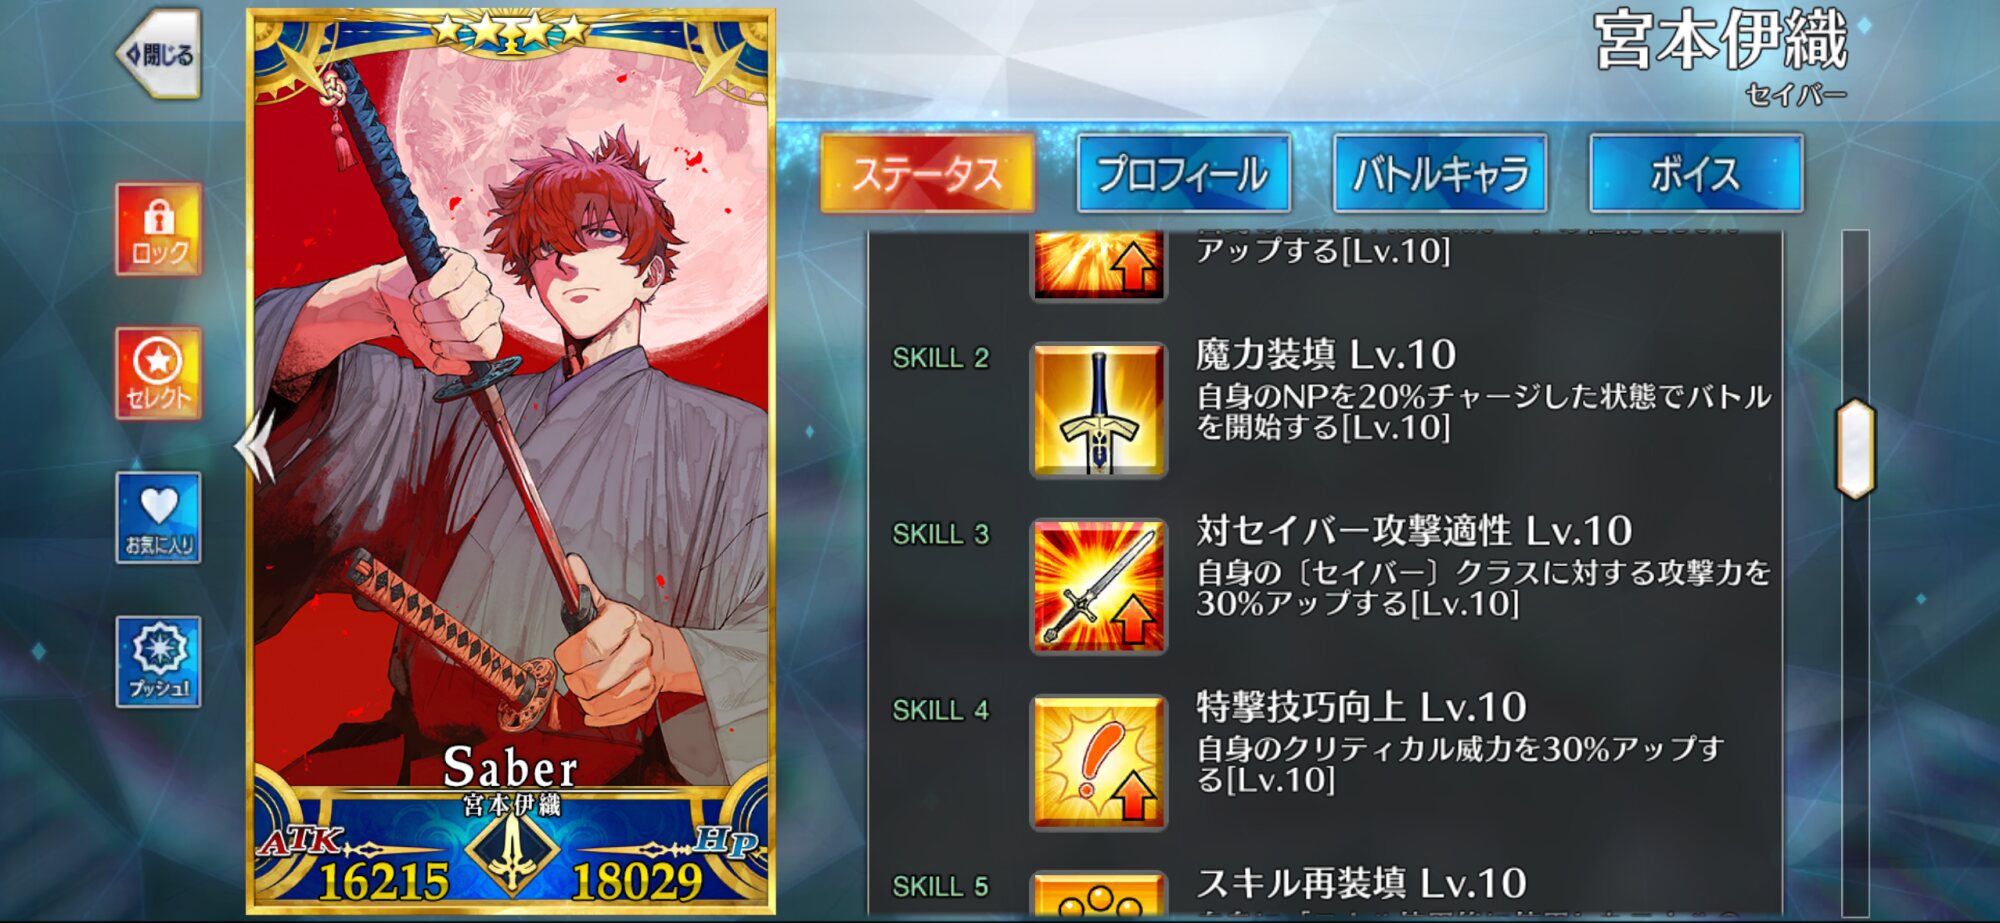Viewport: 2000px width, 923px height.
Task: Click the 魔力装填 sword skill icon
Action: coord(1099,410)
